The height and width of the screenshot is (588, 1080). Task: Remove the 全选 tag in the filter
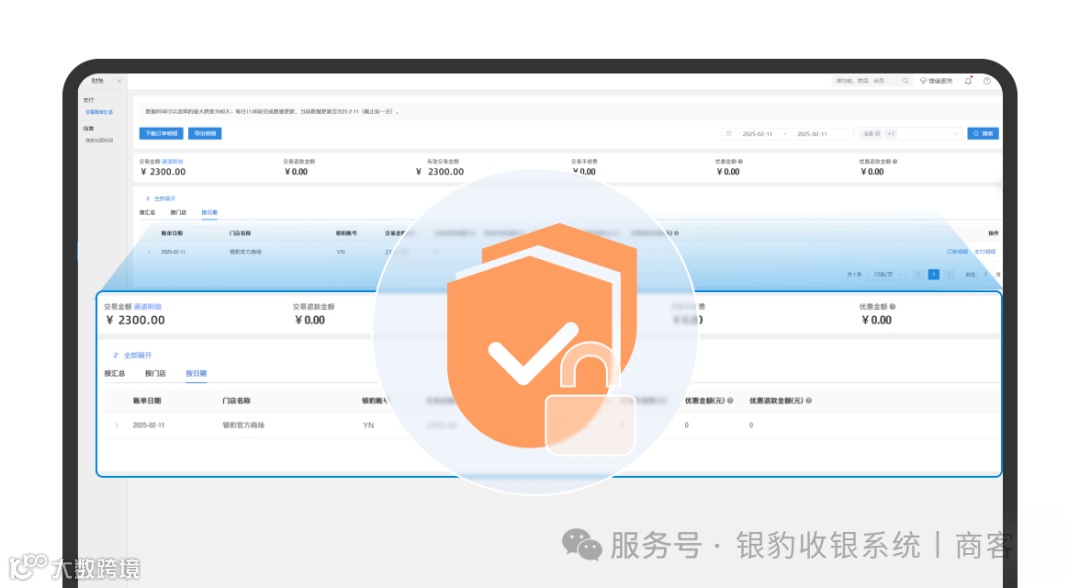878,134
